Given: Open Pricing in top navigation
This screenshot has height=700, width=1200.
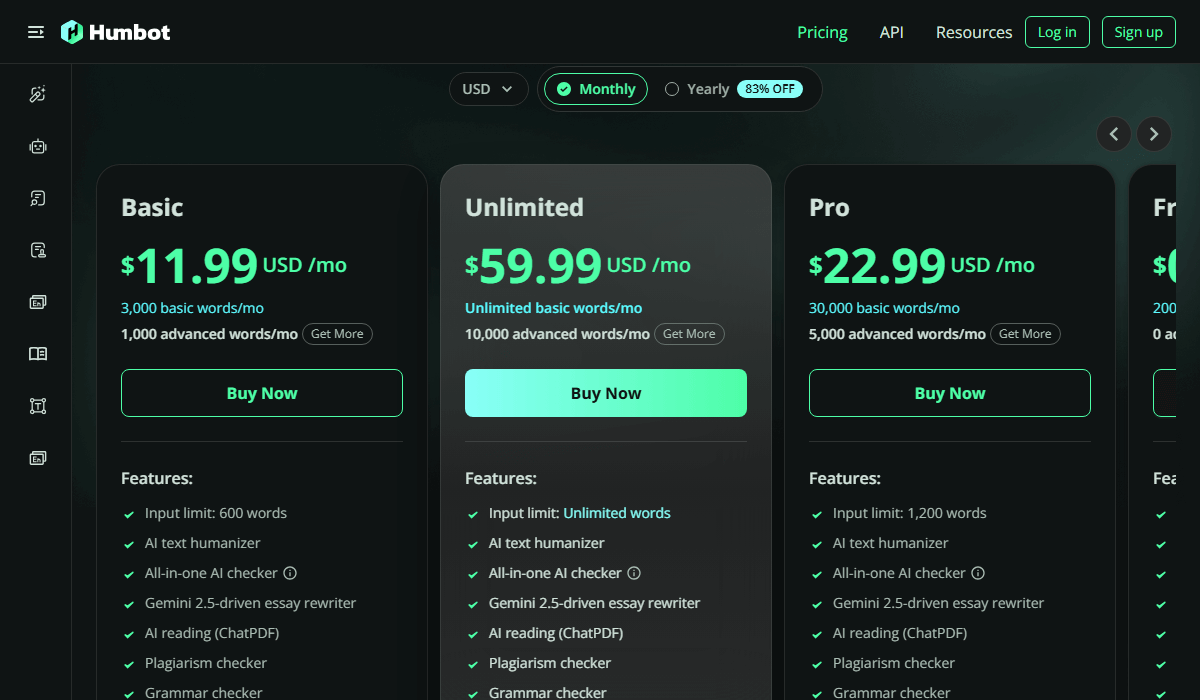Looking at the screenshot, I should point(822,32).
